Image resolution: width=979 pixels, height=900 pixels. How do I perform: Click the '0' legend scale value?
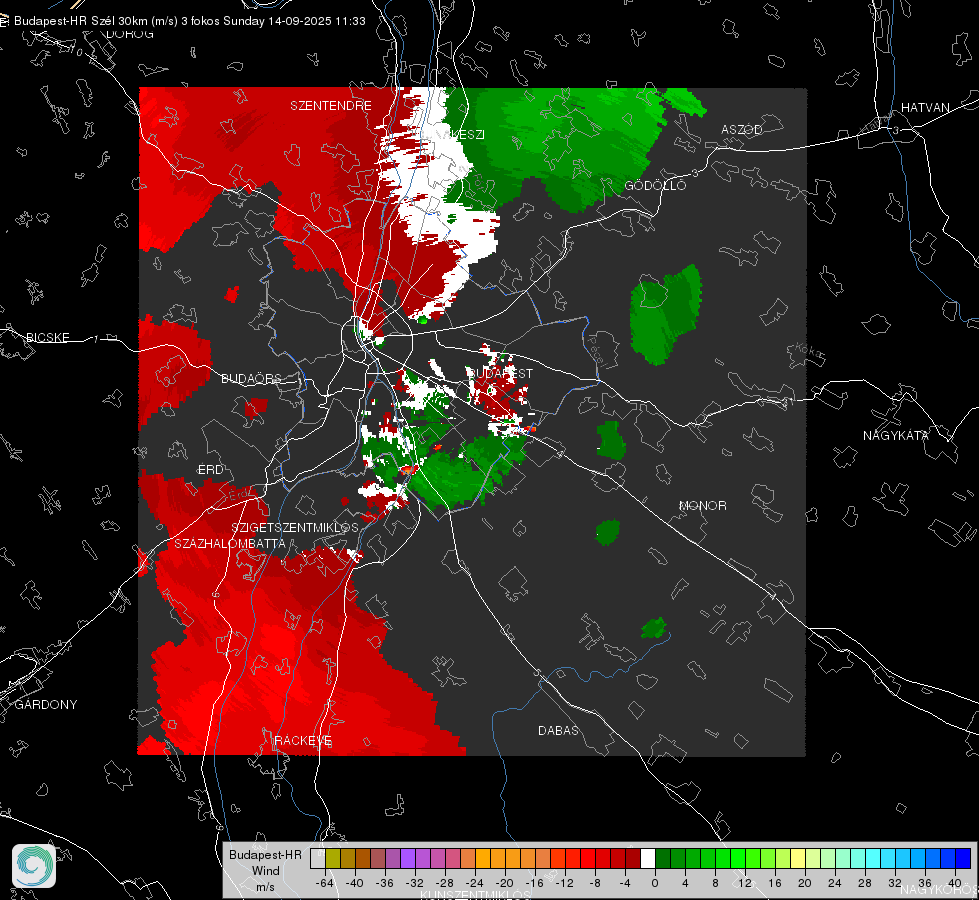coord(654,883)
